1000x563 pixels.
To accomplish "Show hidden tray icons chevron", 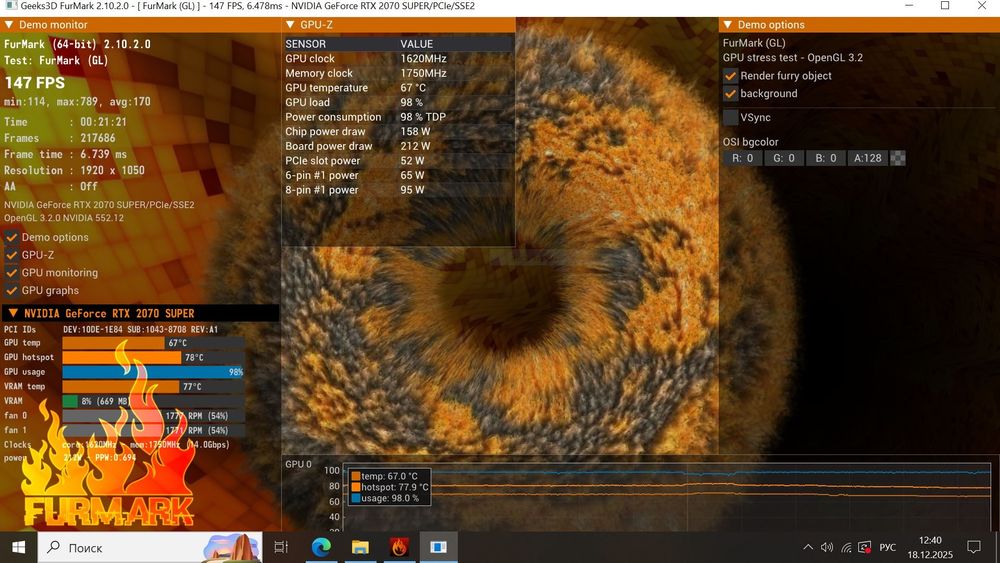I will point(808,547).
